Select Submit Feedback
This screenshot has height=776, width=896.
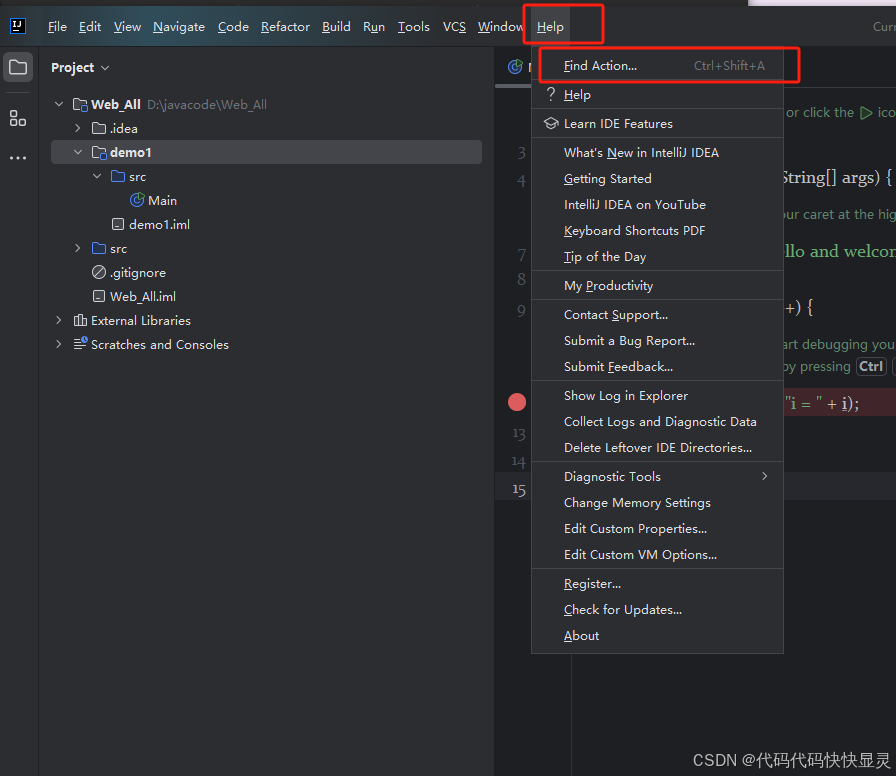pyautogui.click(x=657, y=366)
